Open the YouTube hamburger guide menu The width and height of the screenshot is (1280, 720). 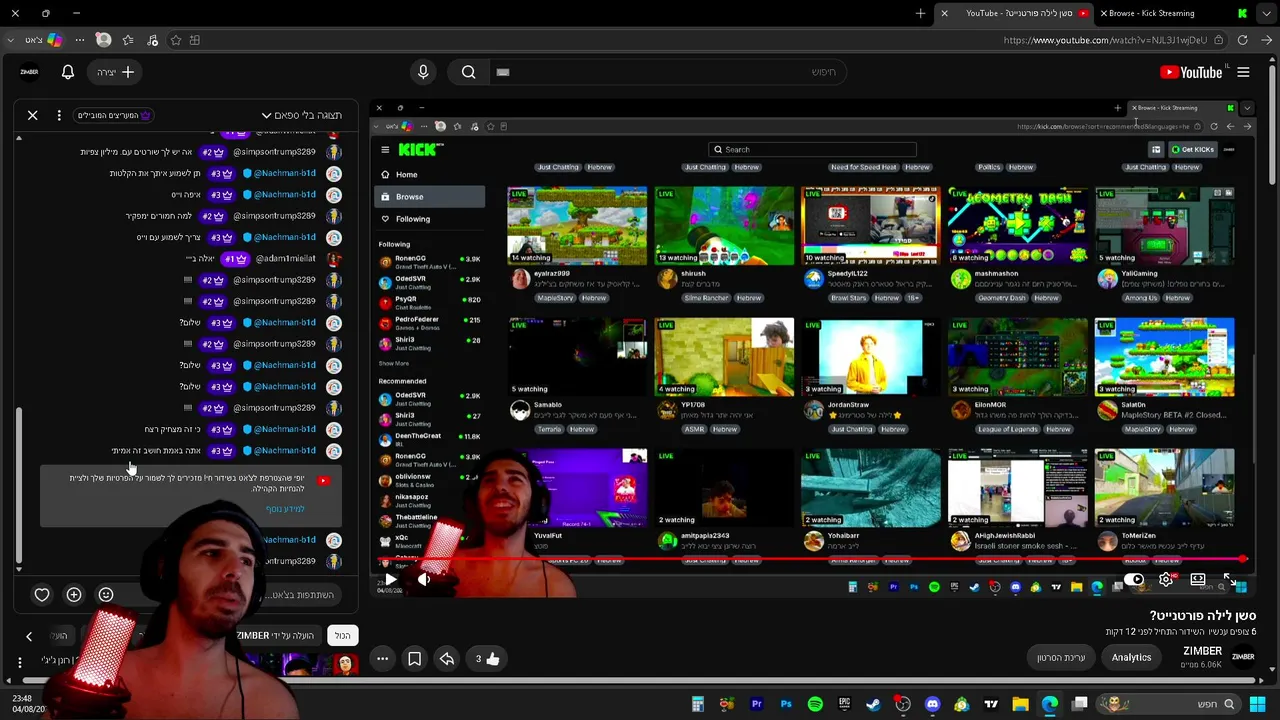(x=1243, y=72)
